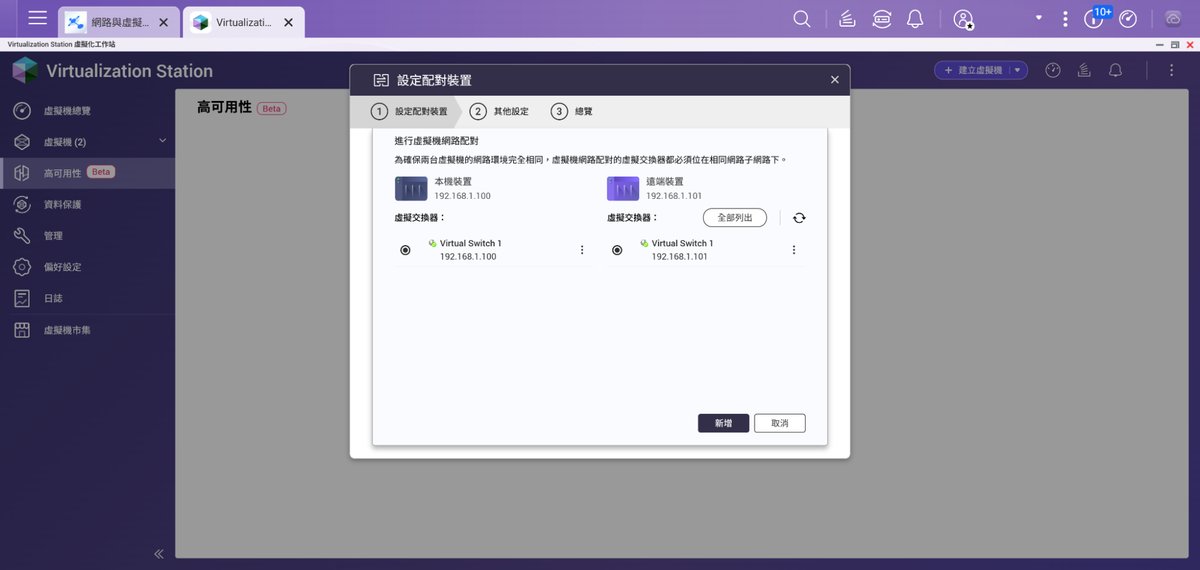Open the background tasks icon in top bar
Viewport: 1200px width, 570px height.
(x=847, y=19)
